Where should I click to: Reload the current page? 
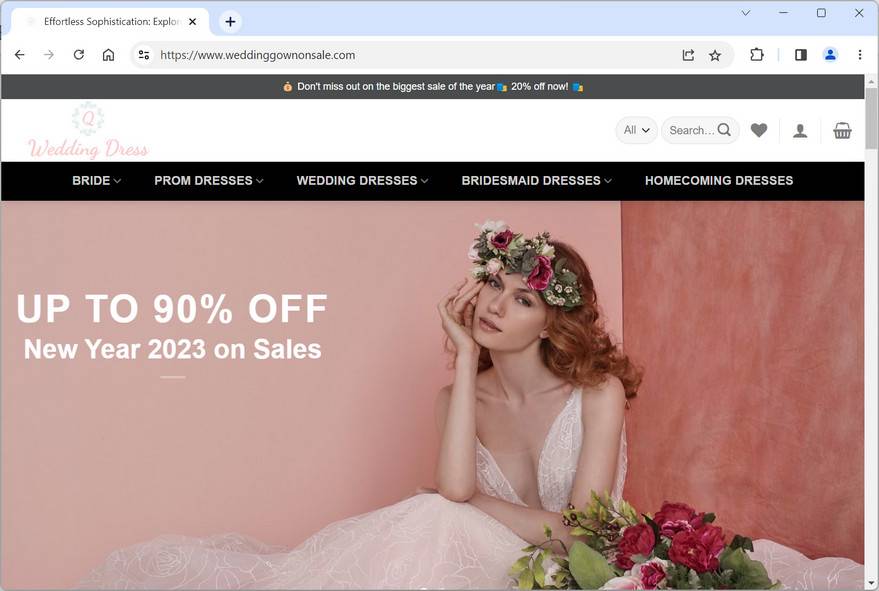[x=79, y=55]
